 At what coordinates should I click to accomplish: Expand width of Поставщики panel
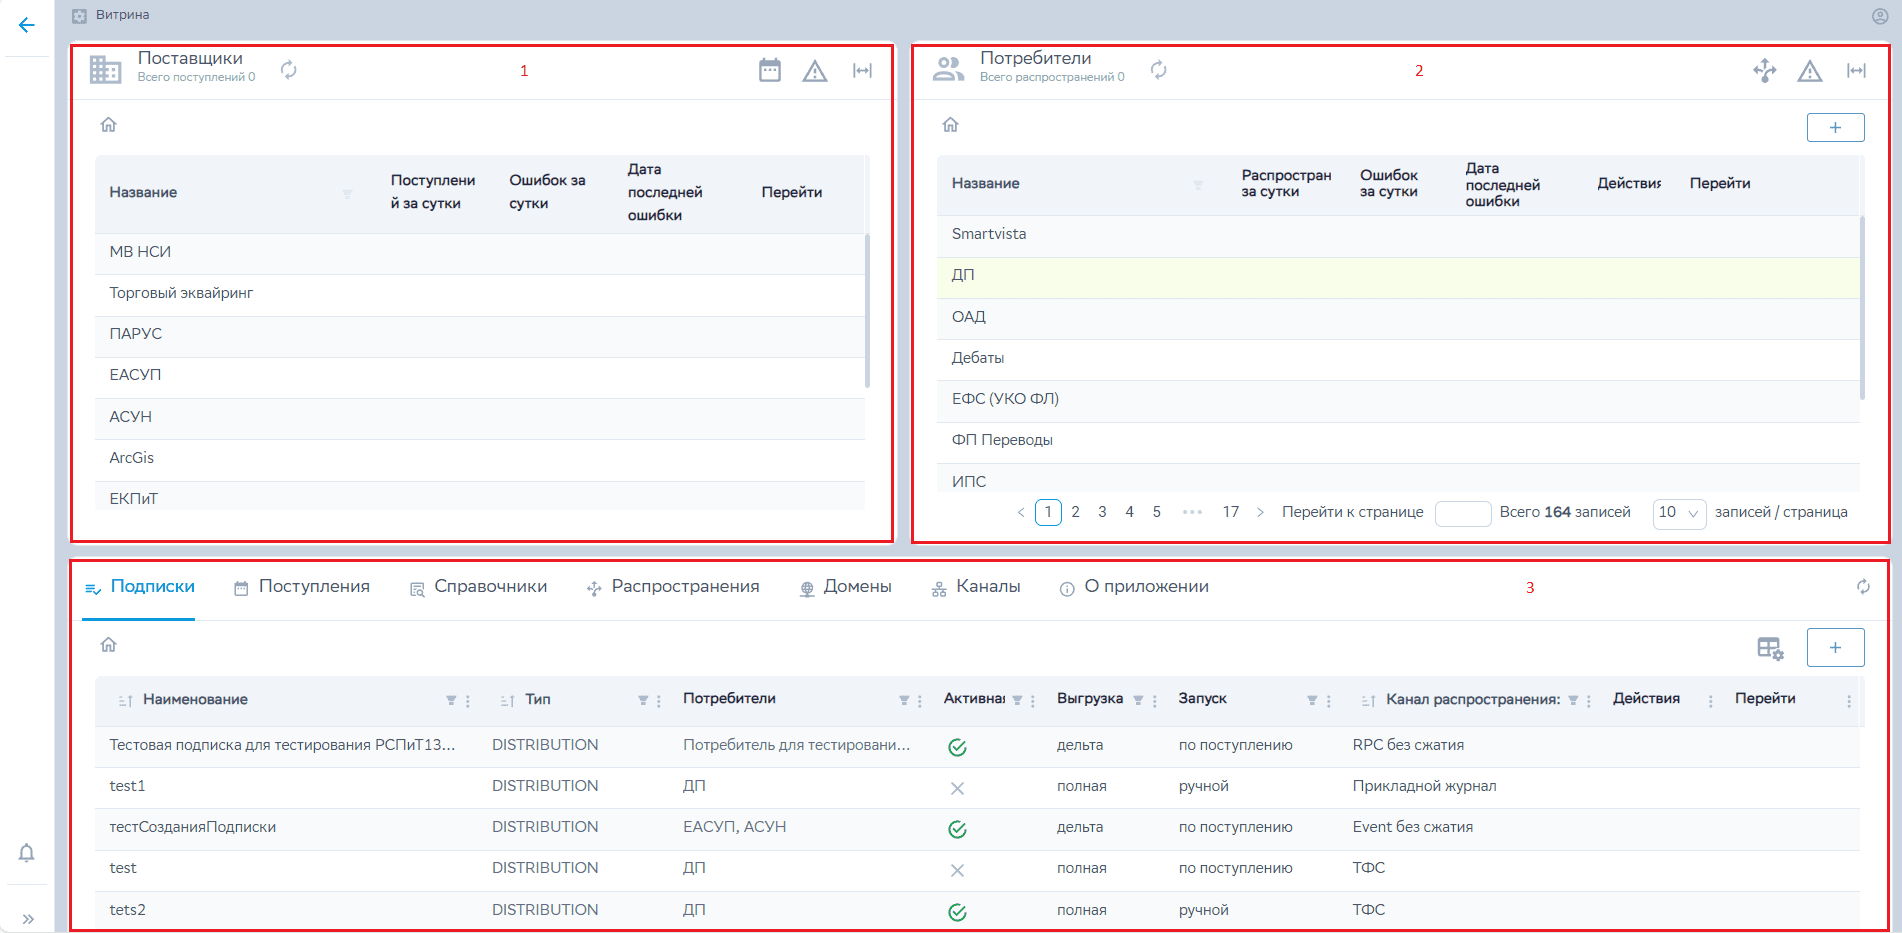862,70
